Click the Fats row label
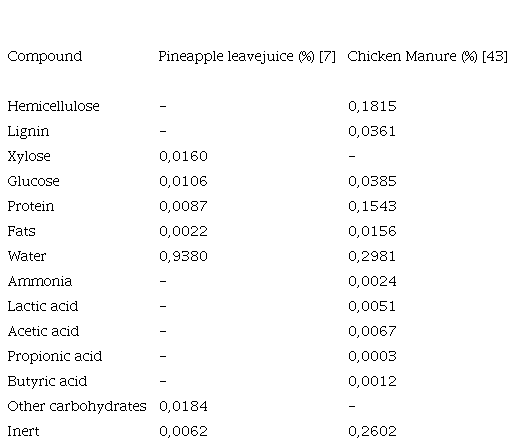The image size is (520, 447). click(21, 231)
